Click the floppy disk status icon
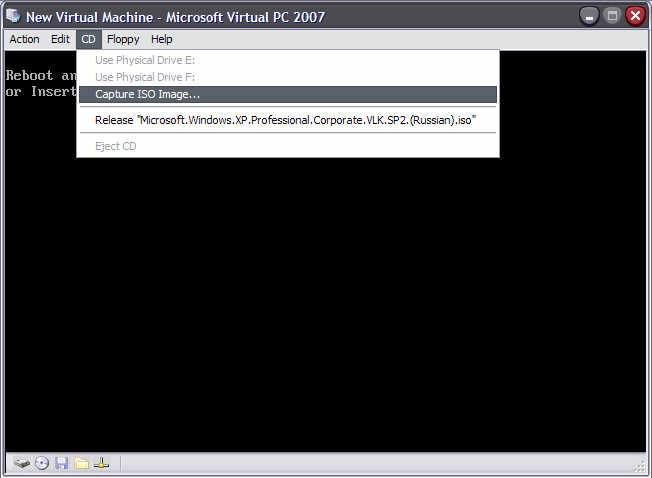Screen dimensions: 652x478 (x=62, y=463)
